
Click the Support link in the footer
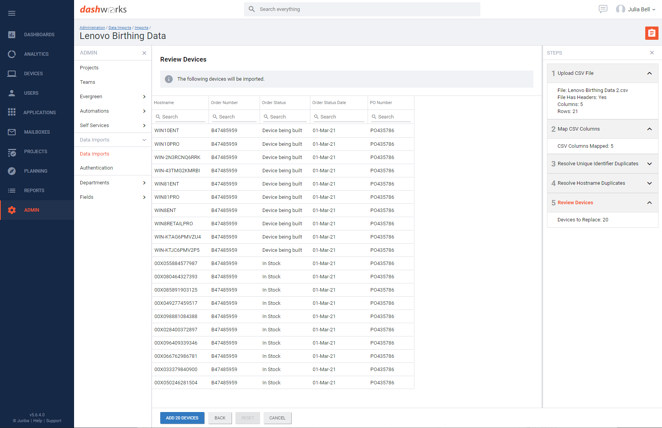(54, 421)
